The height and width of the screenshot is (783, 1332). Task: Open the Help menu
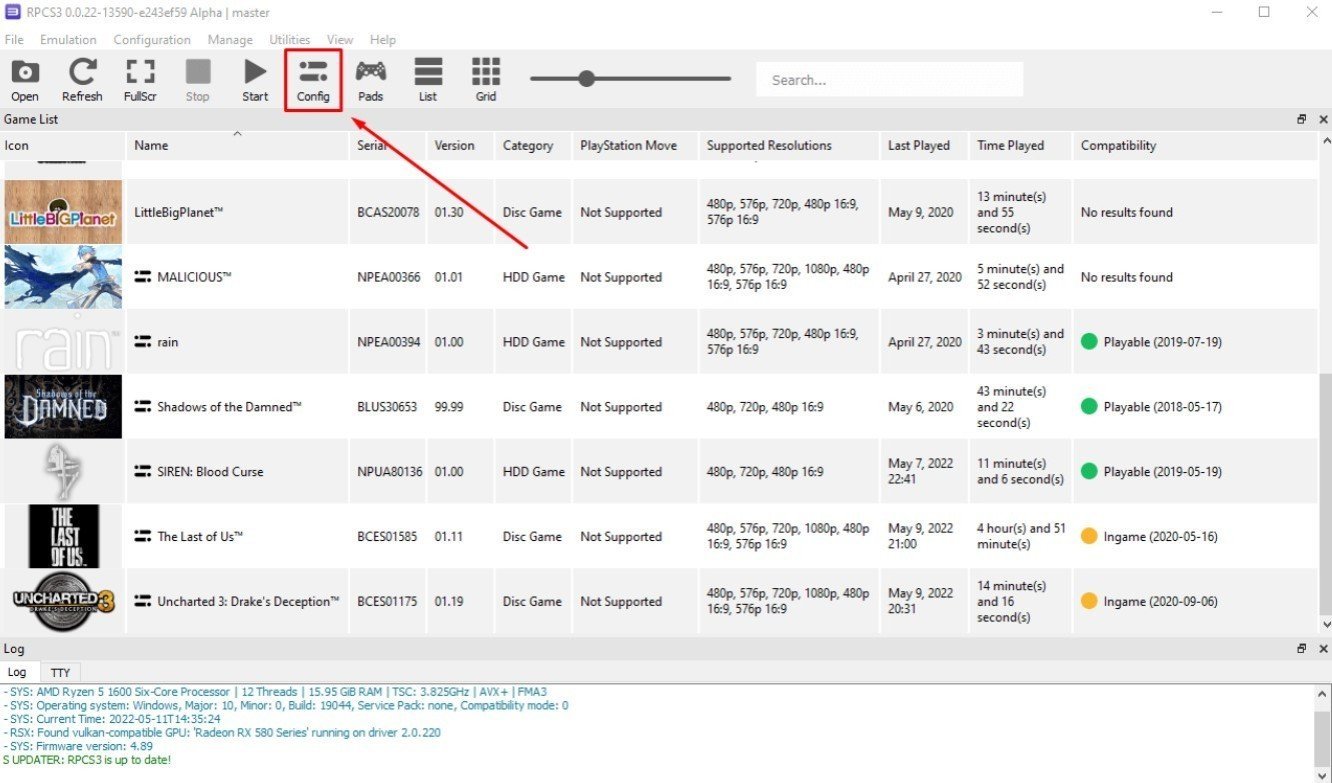pos(383,40)
